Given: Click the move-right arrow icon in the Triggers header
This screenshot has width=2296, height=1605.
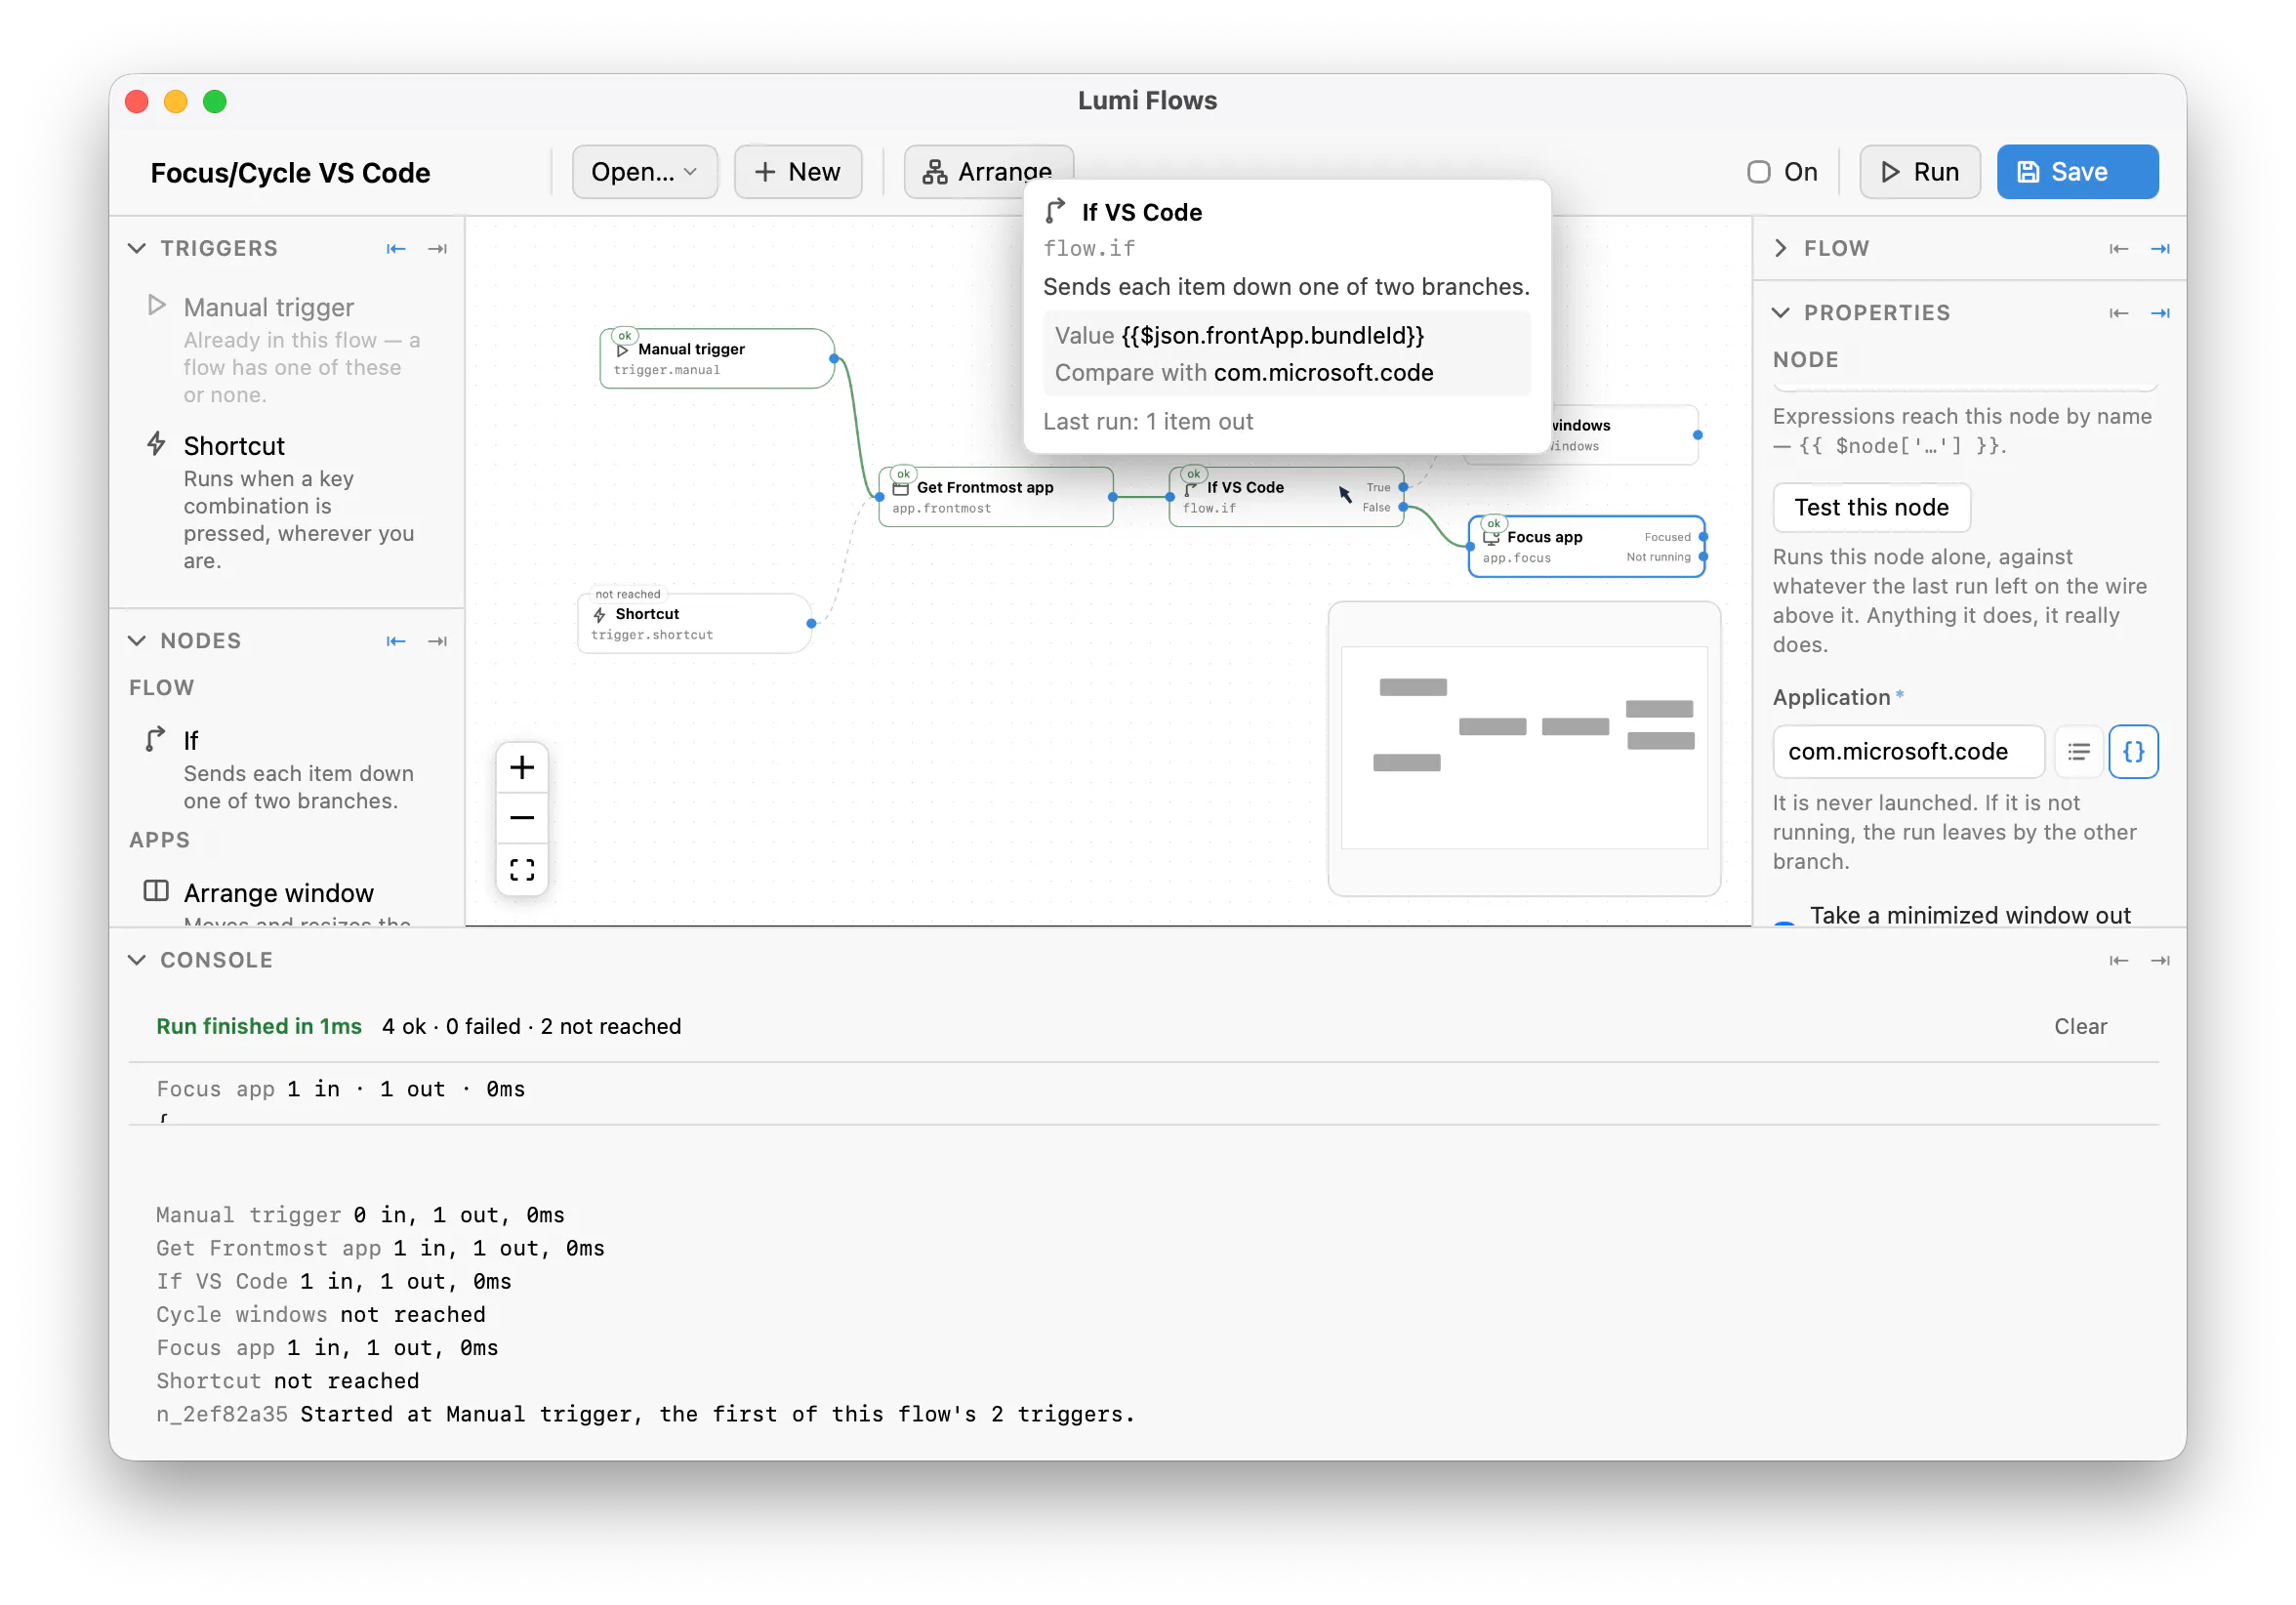Looking at the screenshot, I should pos(437,248).
